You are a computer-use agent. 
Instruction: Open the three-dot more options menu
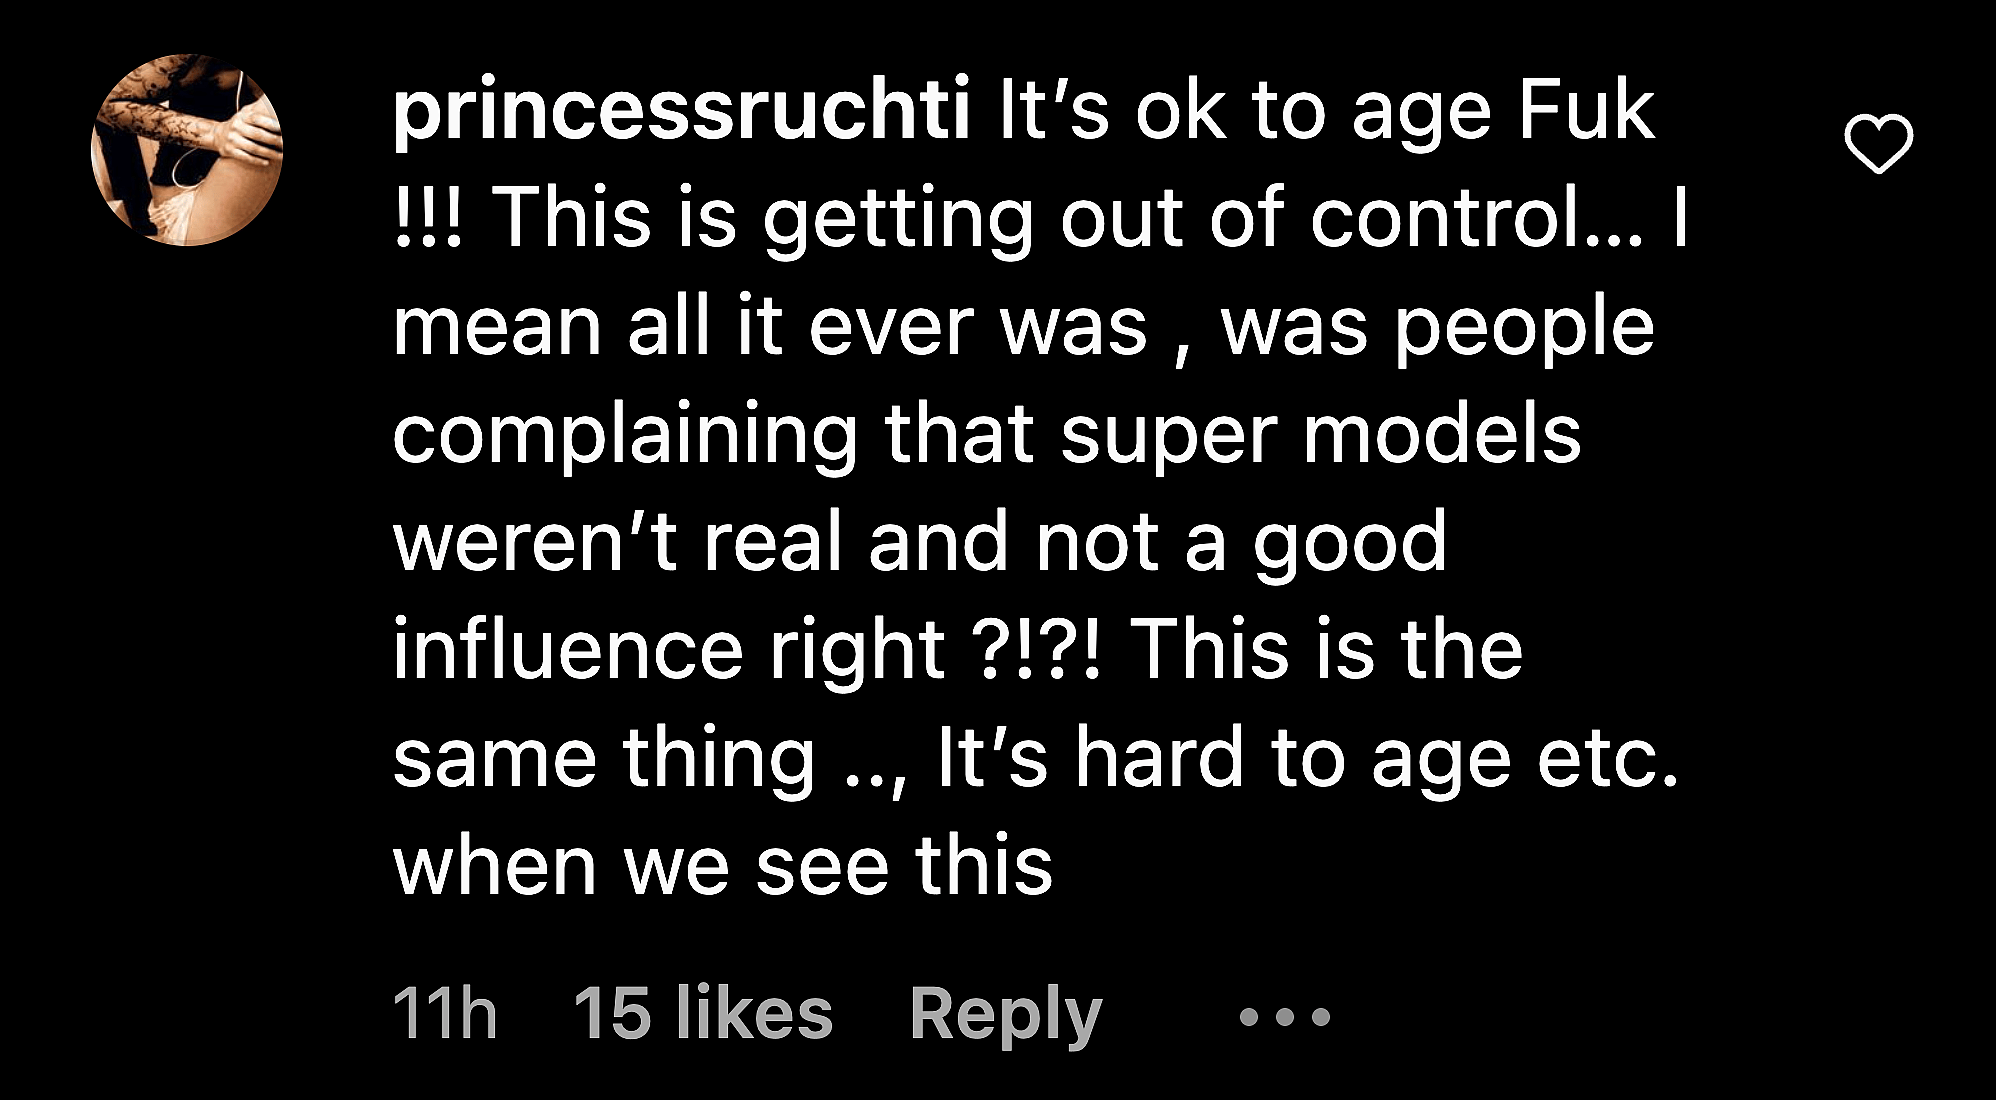coord(1284,1017)
